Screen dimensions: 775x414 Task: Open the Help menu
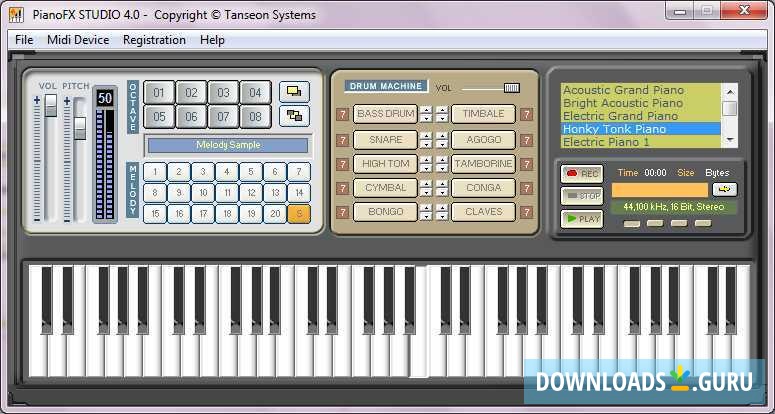point(212,40)
